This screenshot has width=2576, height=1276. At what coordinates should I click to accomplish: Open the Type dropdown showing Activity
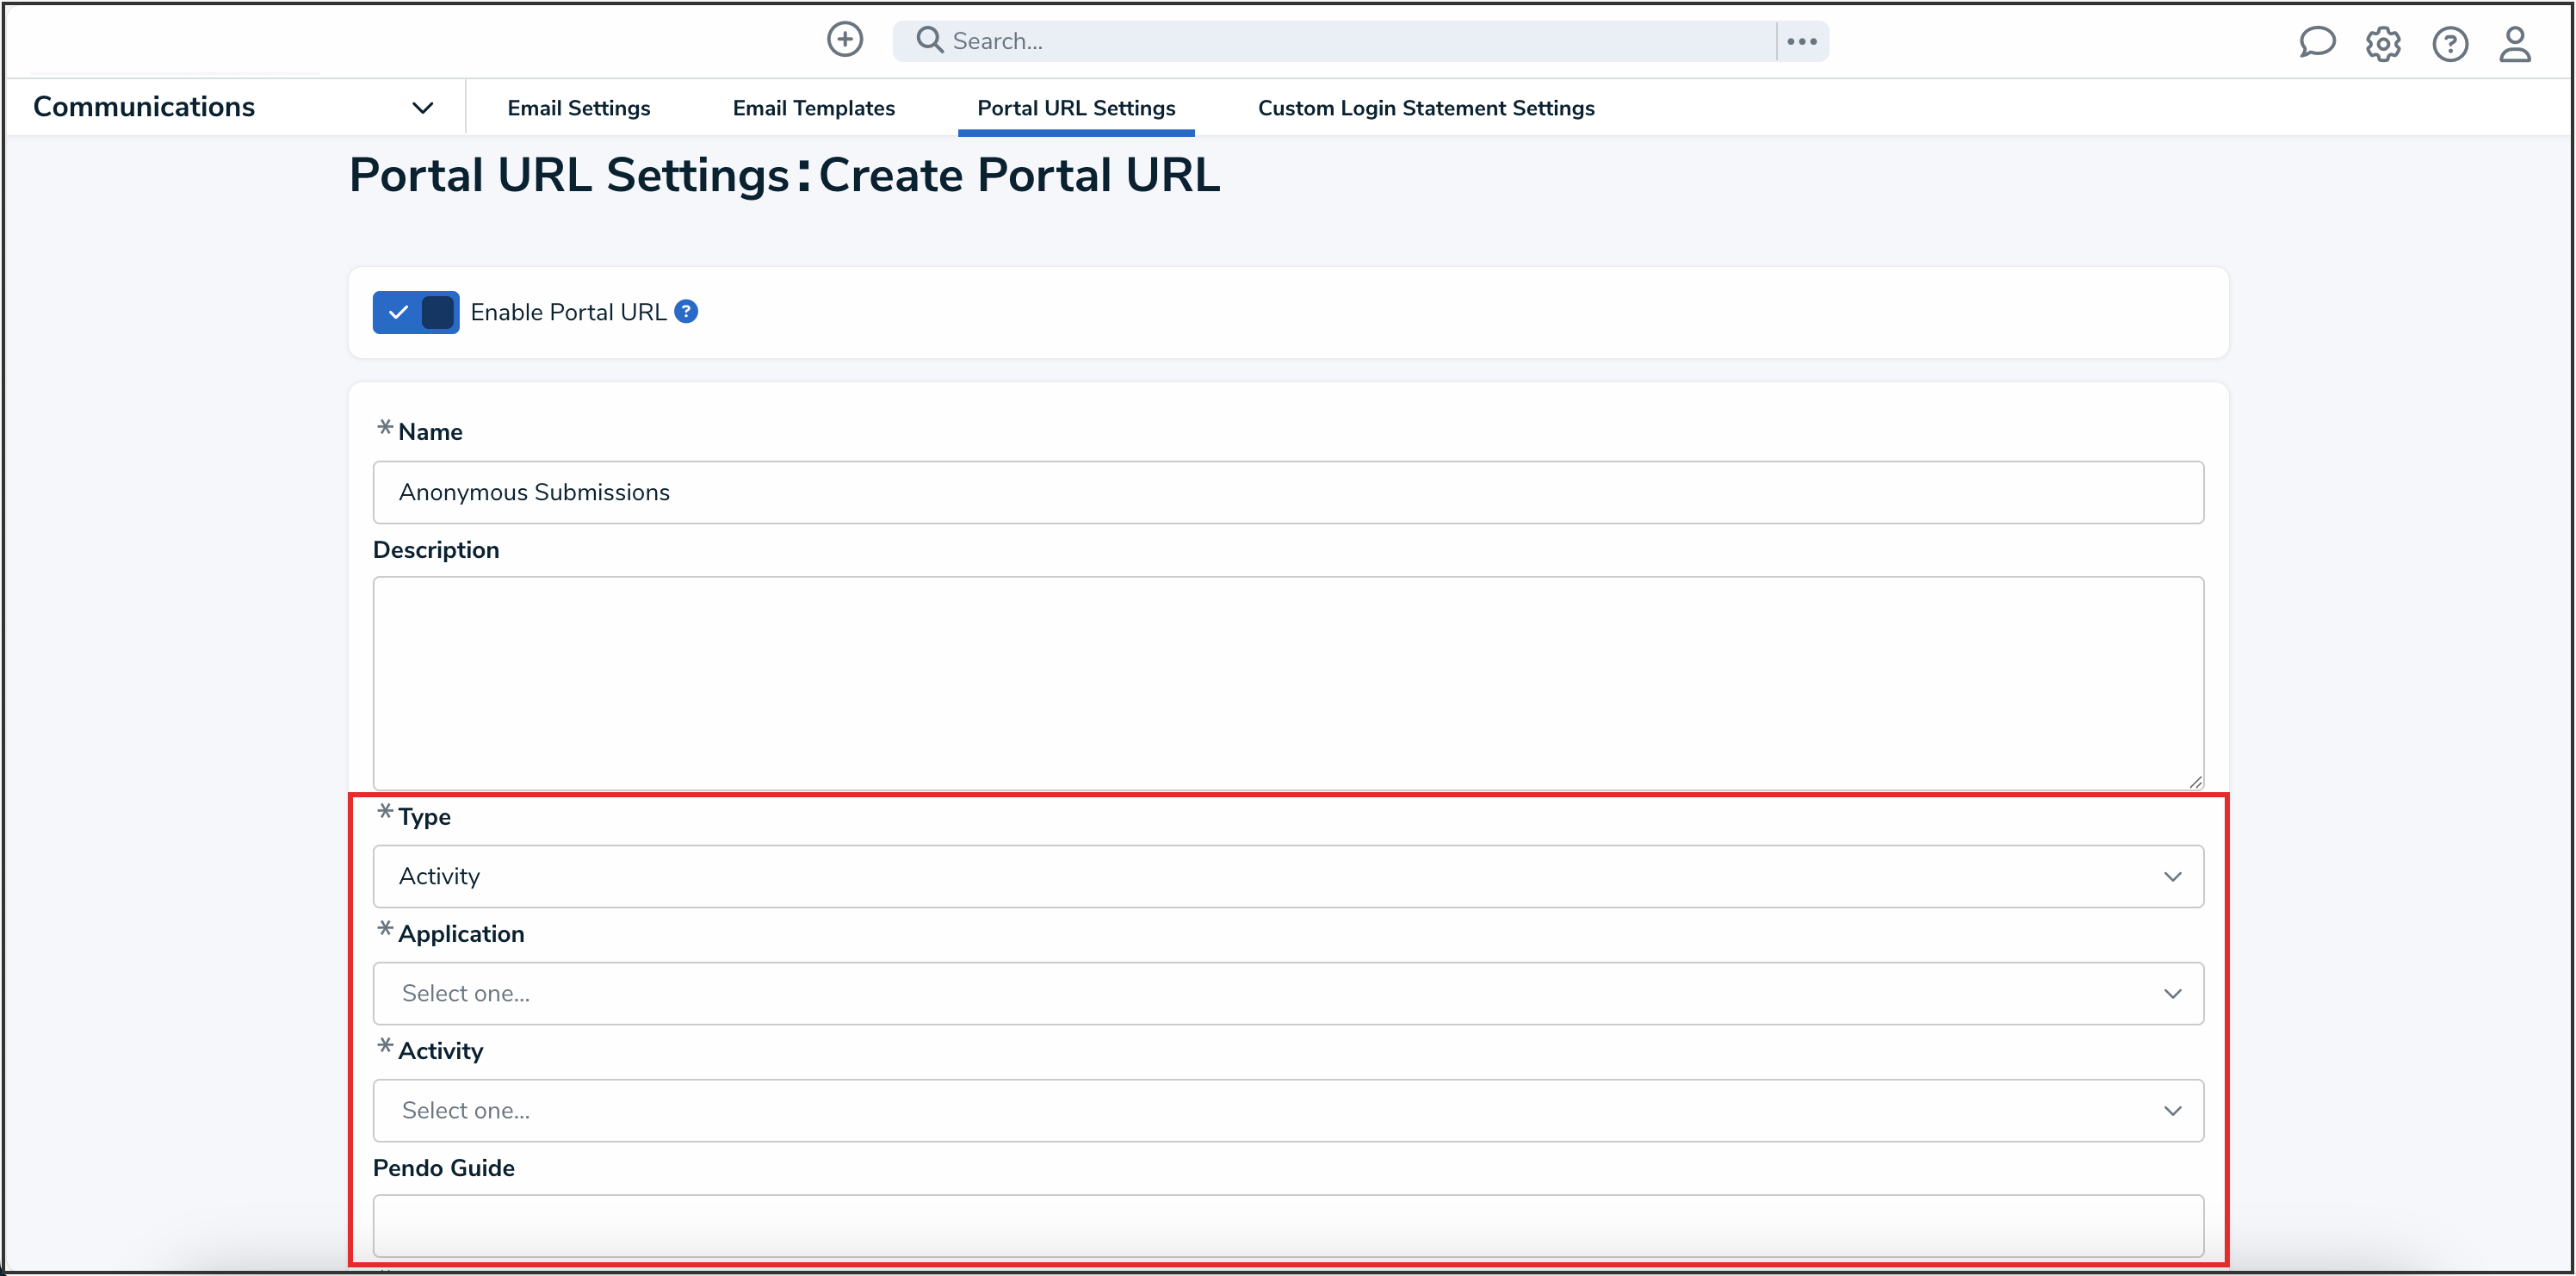coord(1286,876)
